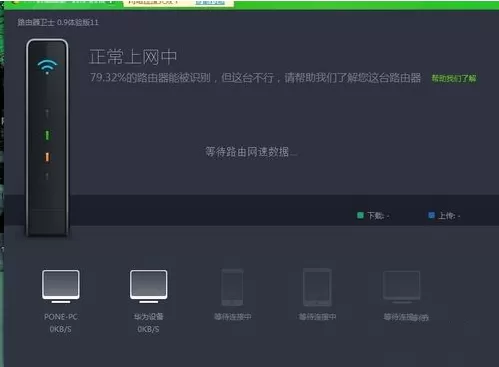This screenshot has height=367, width=499.
Task: Click the 下载 speed label
Action: tap(378, 216)
